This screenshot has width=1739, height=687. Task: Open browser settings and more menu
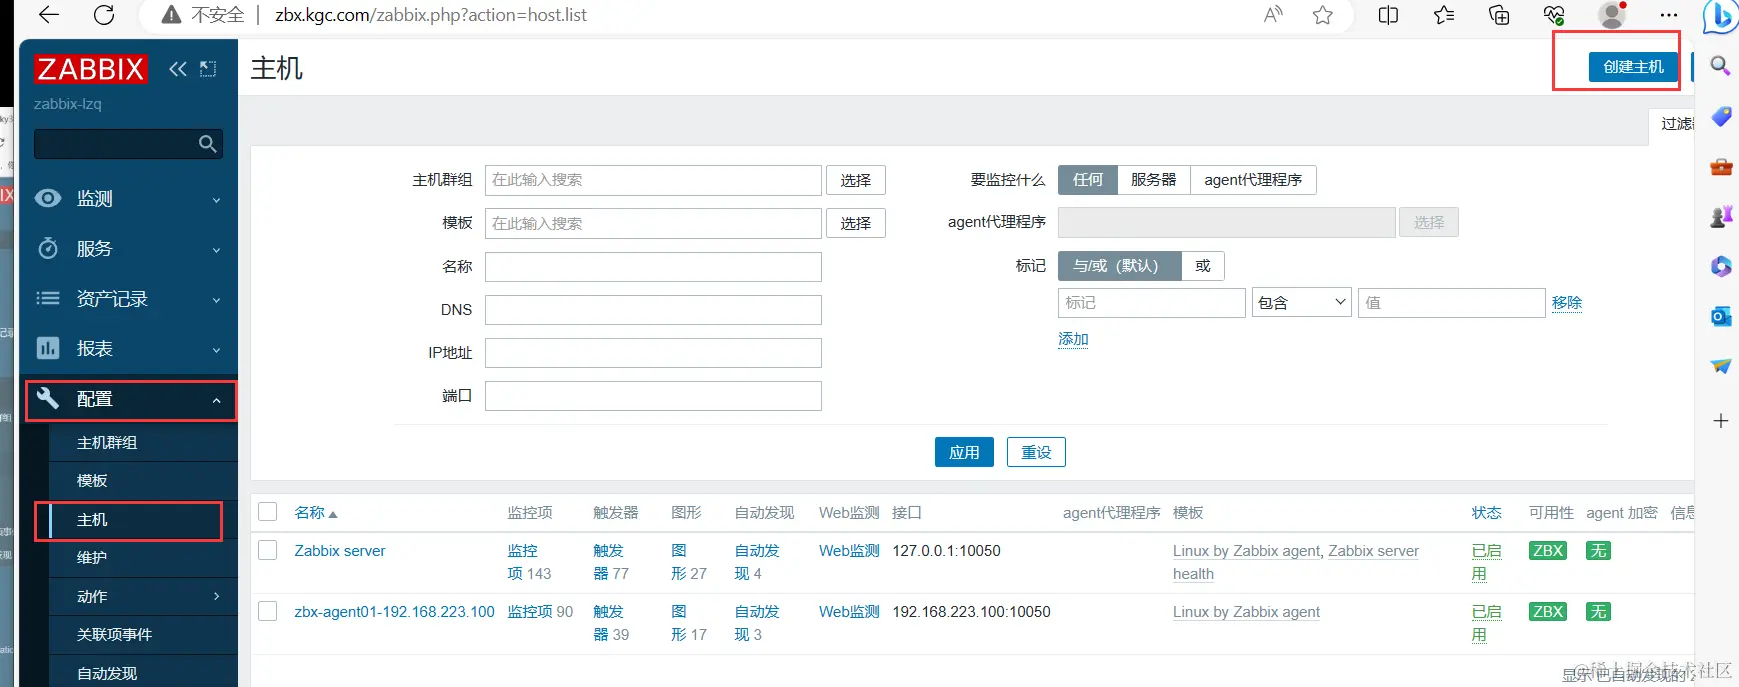coord(1668,14)
